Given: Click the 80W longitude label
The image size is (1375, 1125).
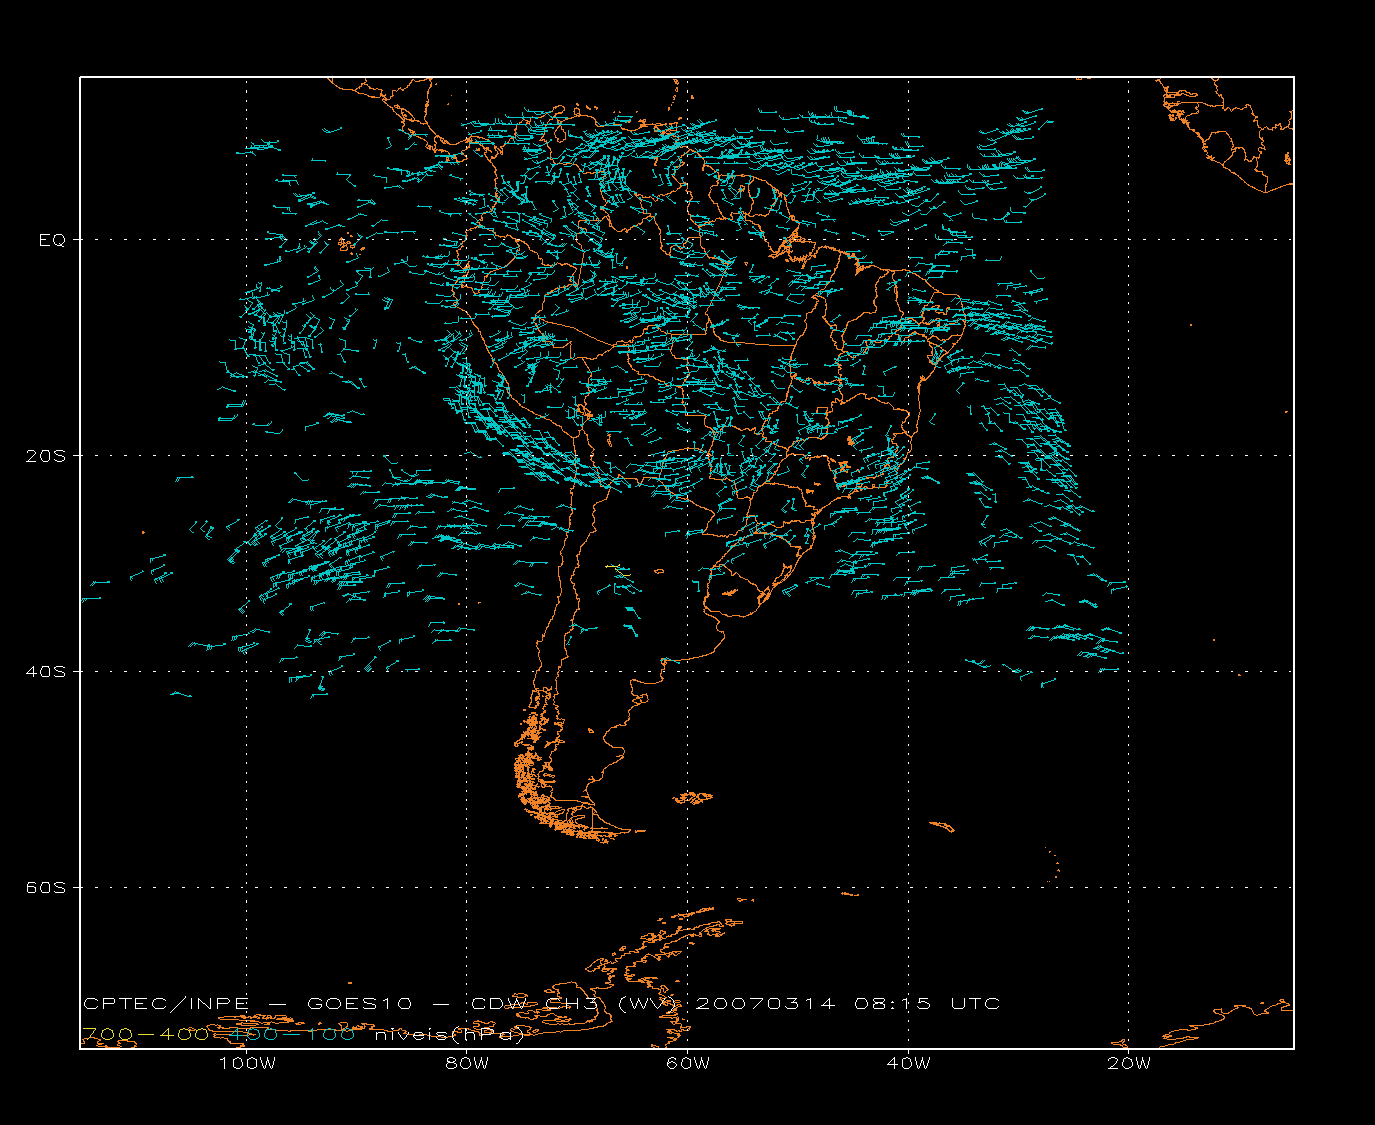Looking at the screenshot, I should pos(467,1063).
